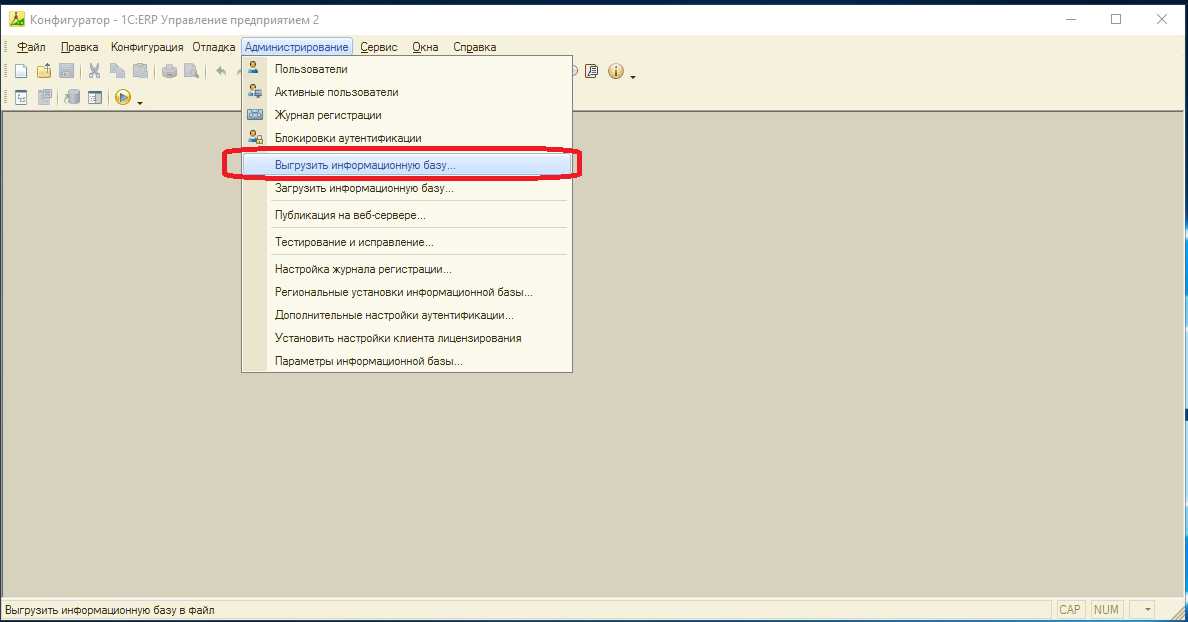Expand dropdown arrow next to info icon

633,76
